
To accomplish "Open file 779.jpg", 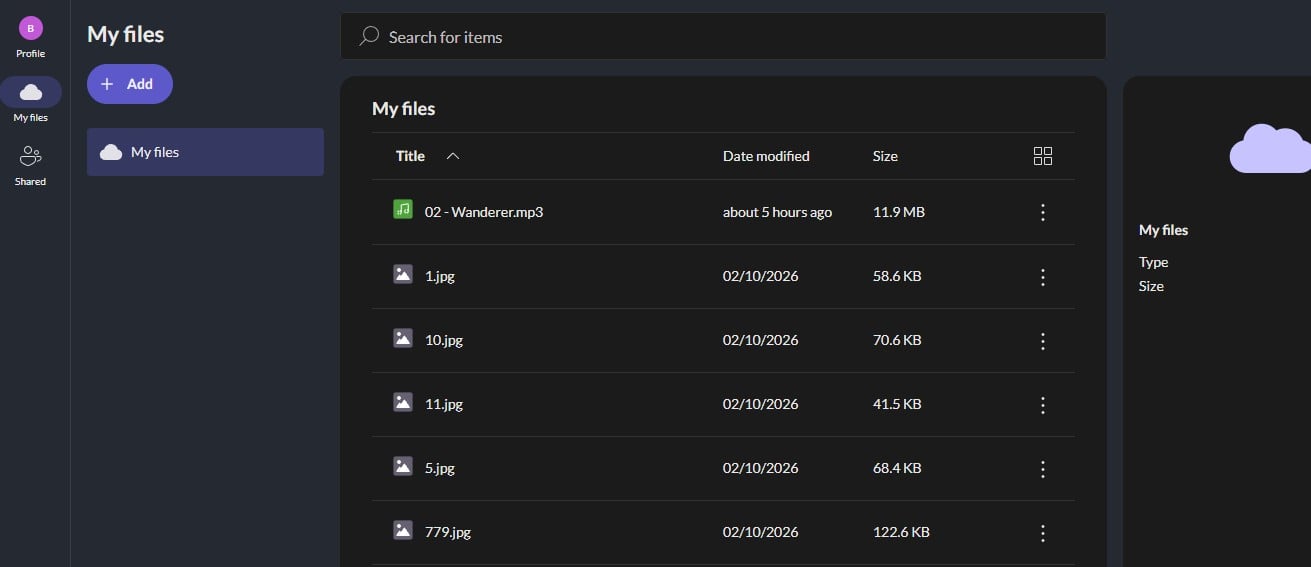I will (448, 532).
